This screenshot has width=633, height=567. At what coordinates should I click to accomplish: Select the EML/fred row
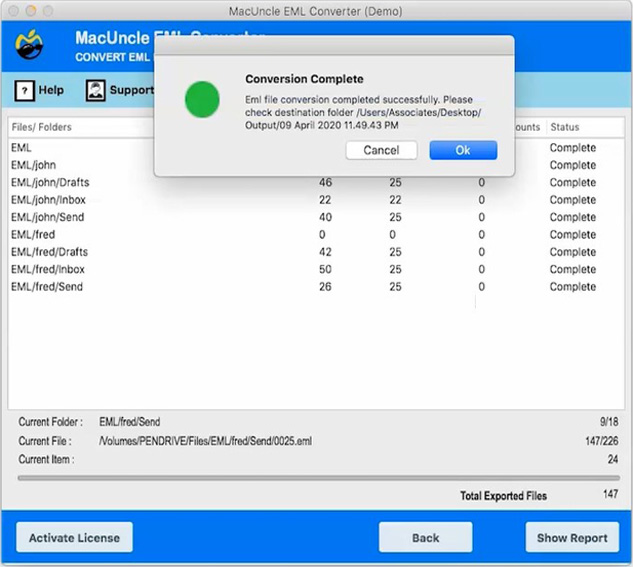click(316, 234)
